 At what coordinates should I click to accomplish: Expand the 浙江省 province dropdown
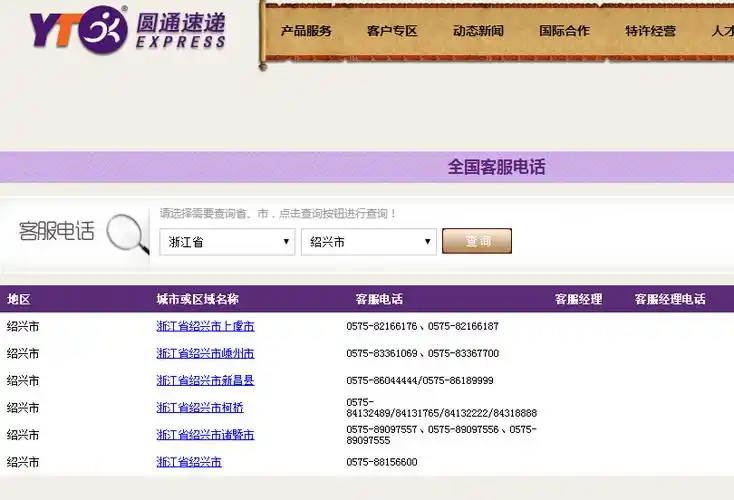[x=228, y=242]
